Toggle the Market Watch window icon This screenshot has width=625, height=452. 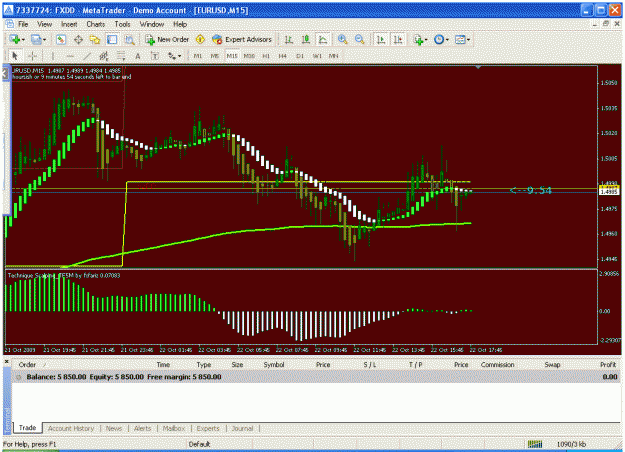(x=61, y=39)
